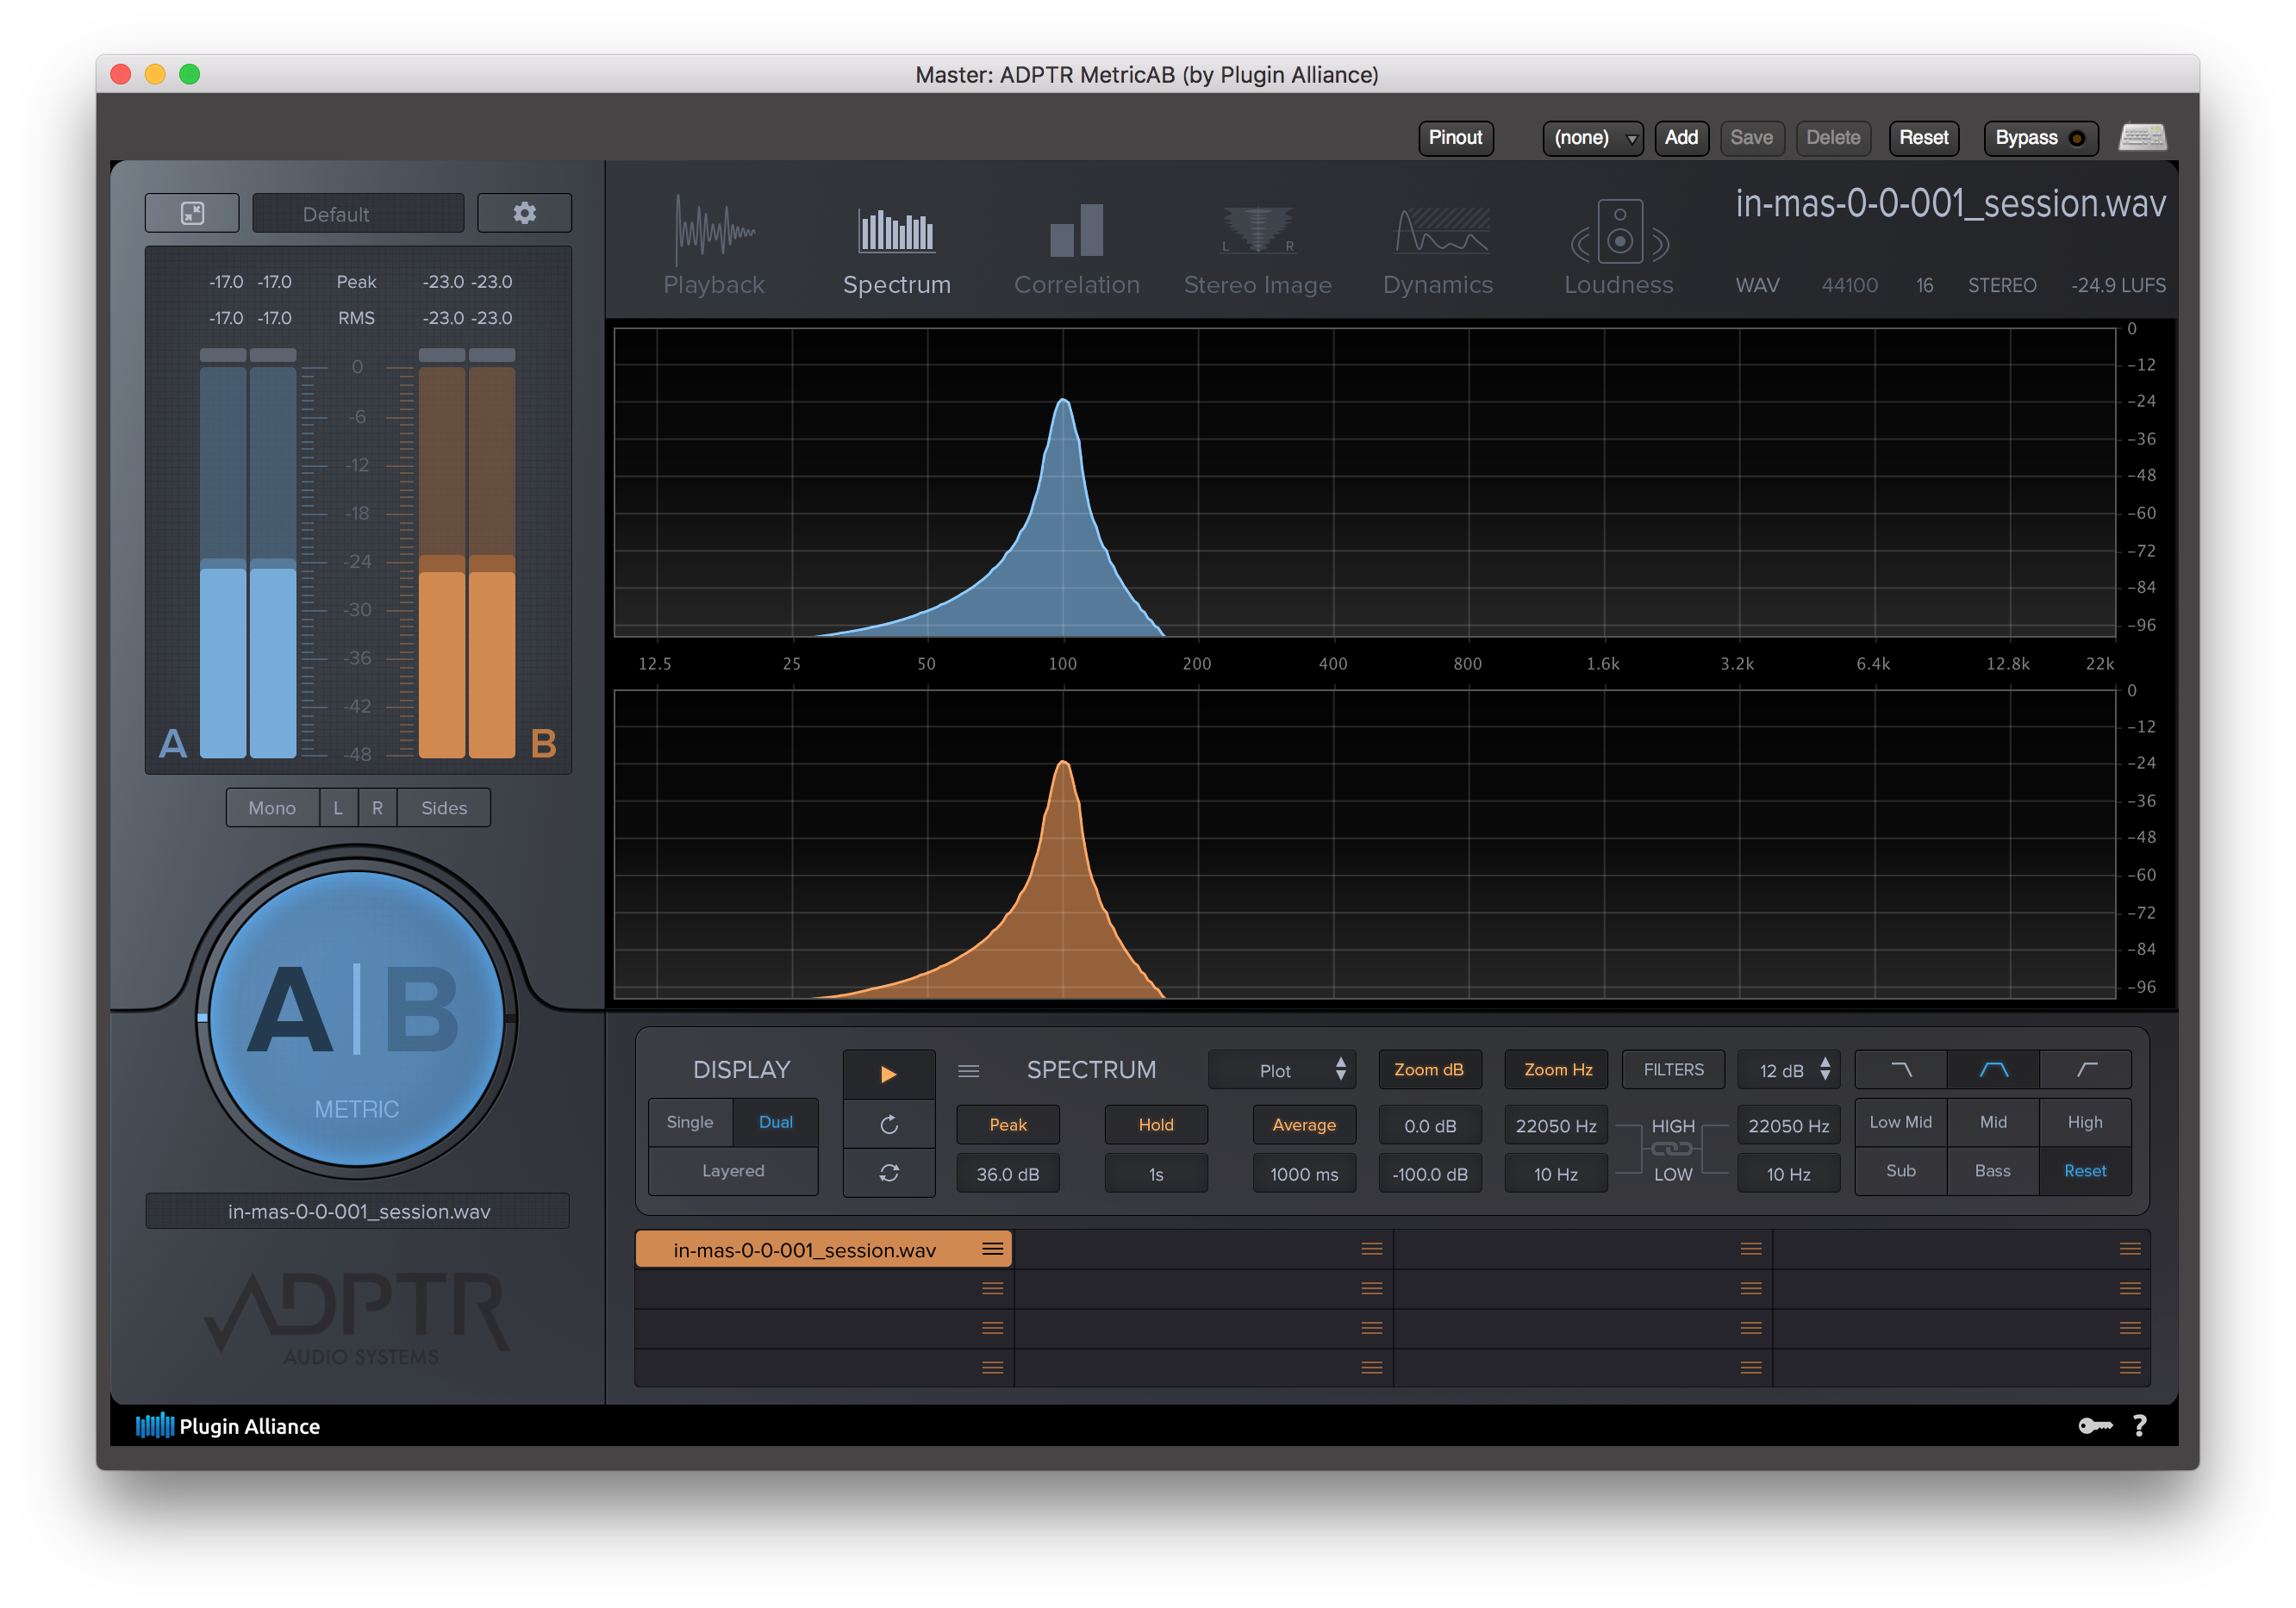Image resolution: width=2296 pixels, height=1608 pixels.
Task: Toggle Sides monitoring
Action: click(x=444, y=807)
